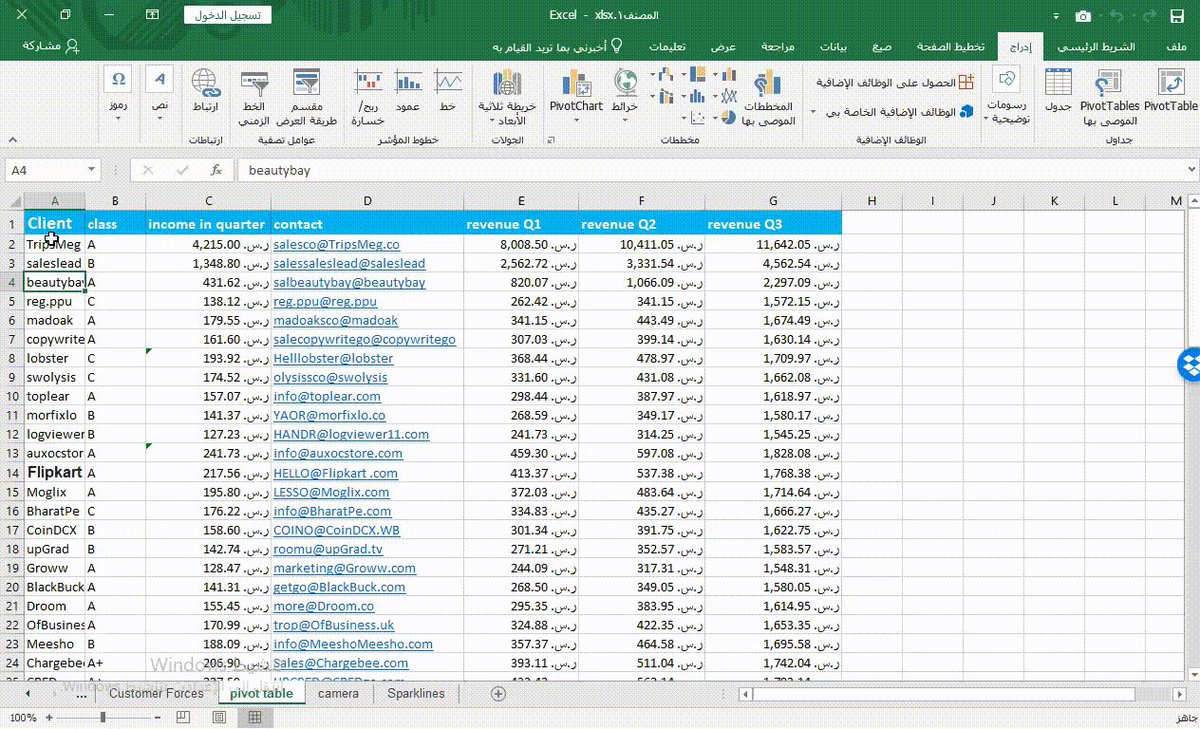Screen dimensions: 1200x729
Task: Add a new sheet with plus button
Action: [498, 693]
